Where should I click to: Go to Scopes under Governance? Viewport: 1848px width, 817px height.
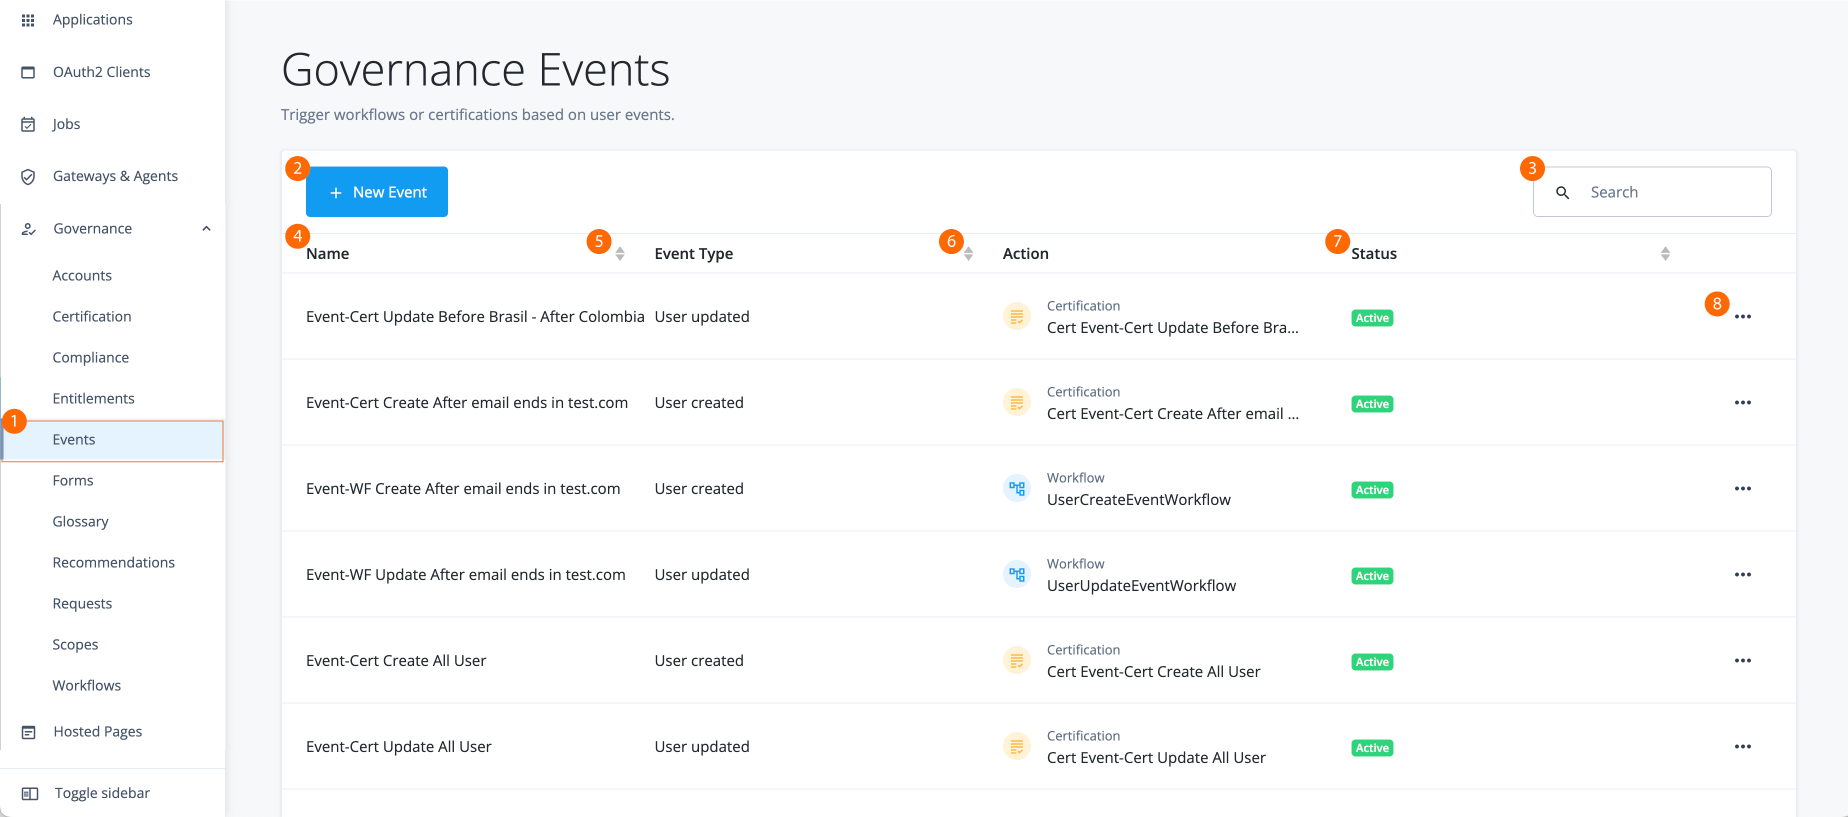tap(75, 645)
